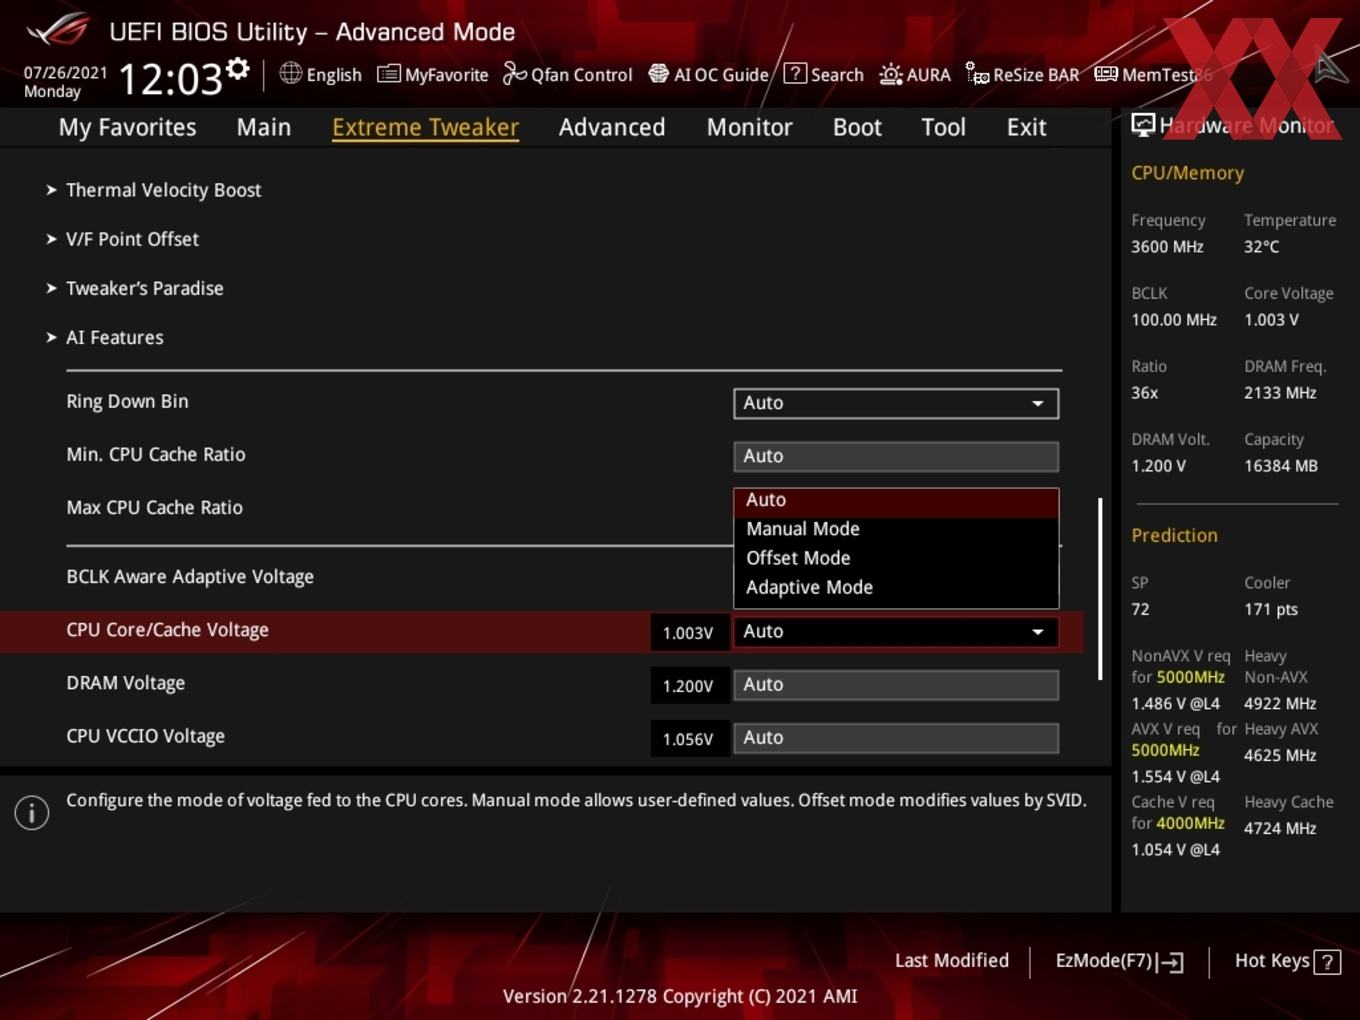Click the ROG logo icon
This screenshot has width=1360, height=1020.
(58, 30)
